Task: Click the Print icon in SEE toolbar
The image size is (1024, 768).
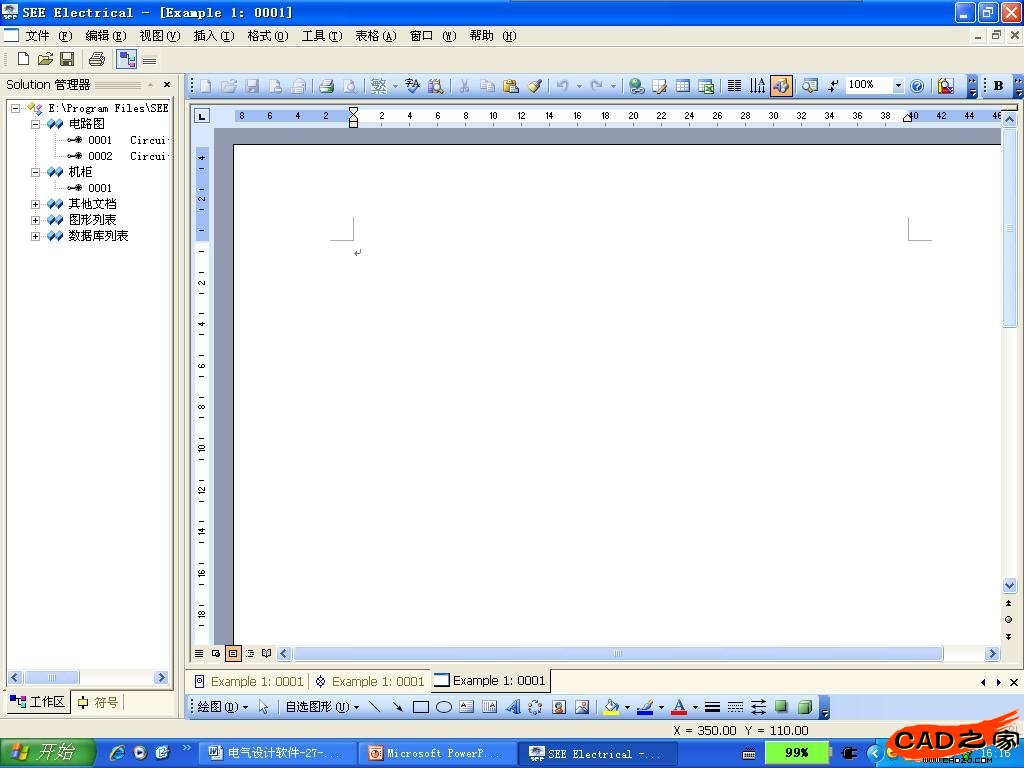Action: click(96, 60)
